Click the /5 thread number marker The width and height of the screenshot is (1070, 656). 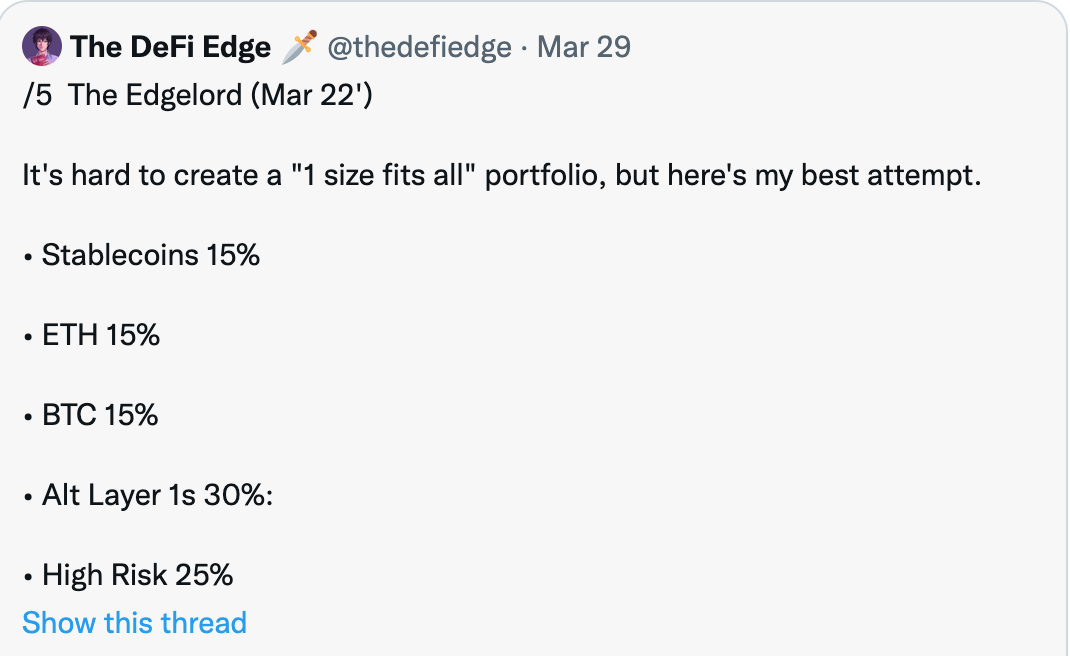(x=38, y=95)
